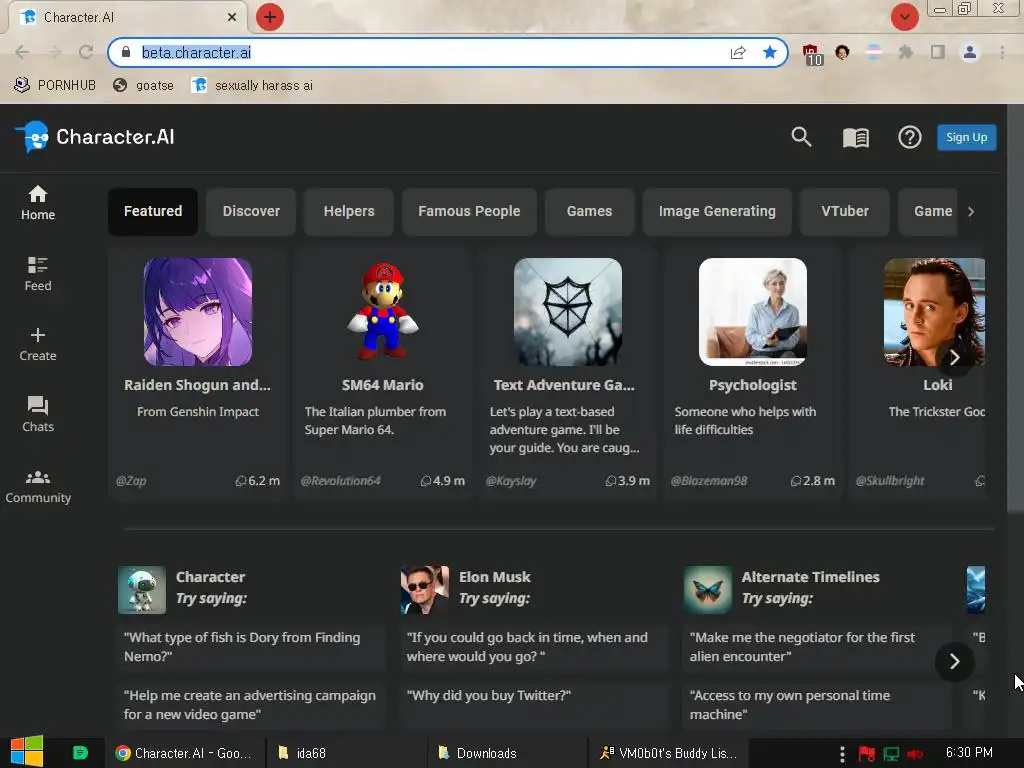Open Text Adventure Game card image
1024x768 pixels.
click(x=568, y=312)
